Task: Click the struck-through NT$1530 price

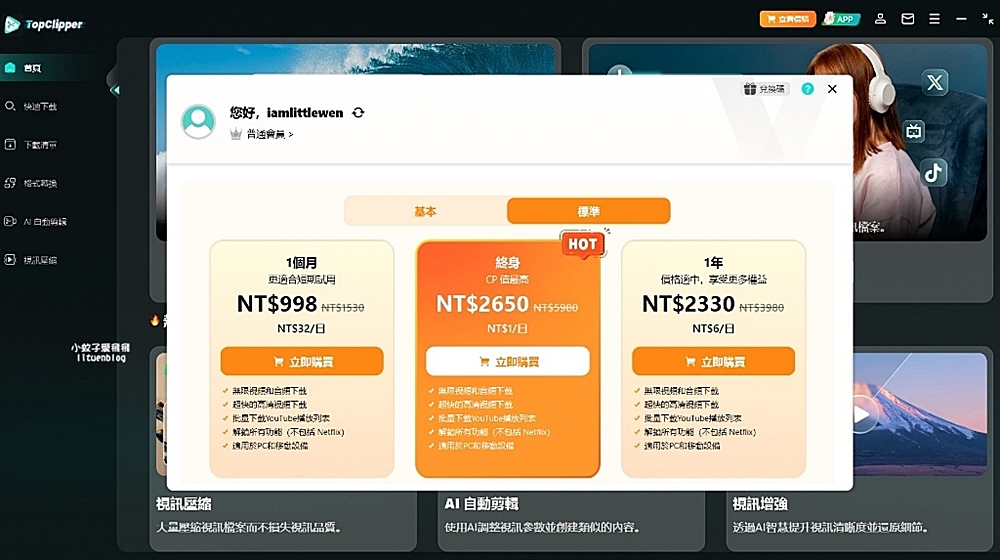Action: (342, 307)
